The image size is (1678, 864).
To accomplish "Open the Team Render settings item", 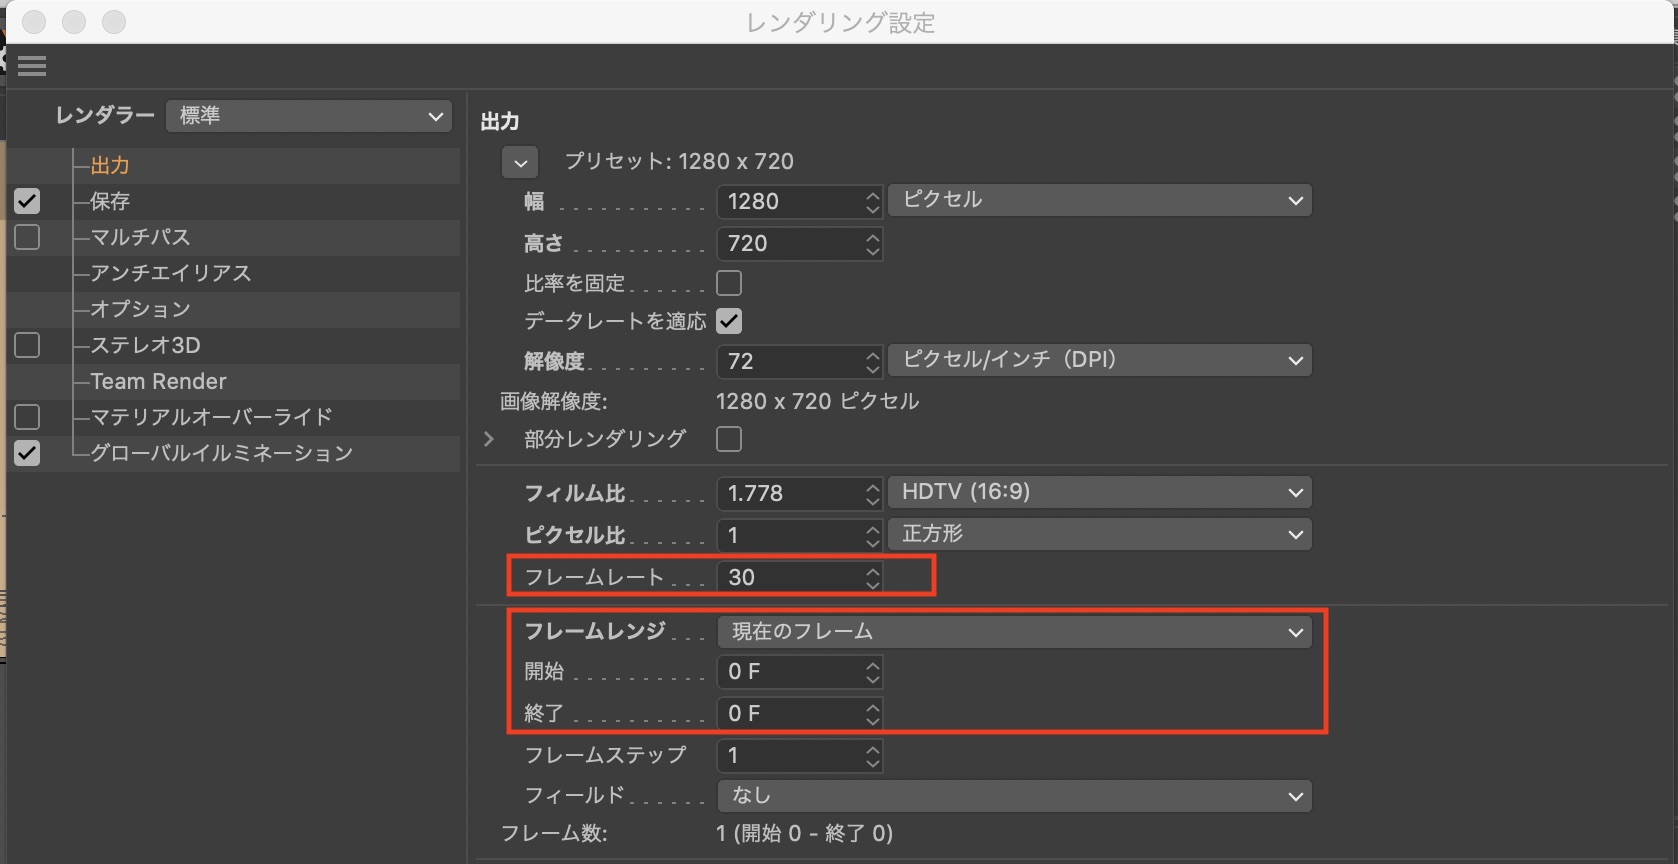I will 158,381.
